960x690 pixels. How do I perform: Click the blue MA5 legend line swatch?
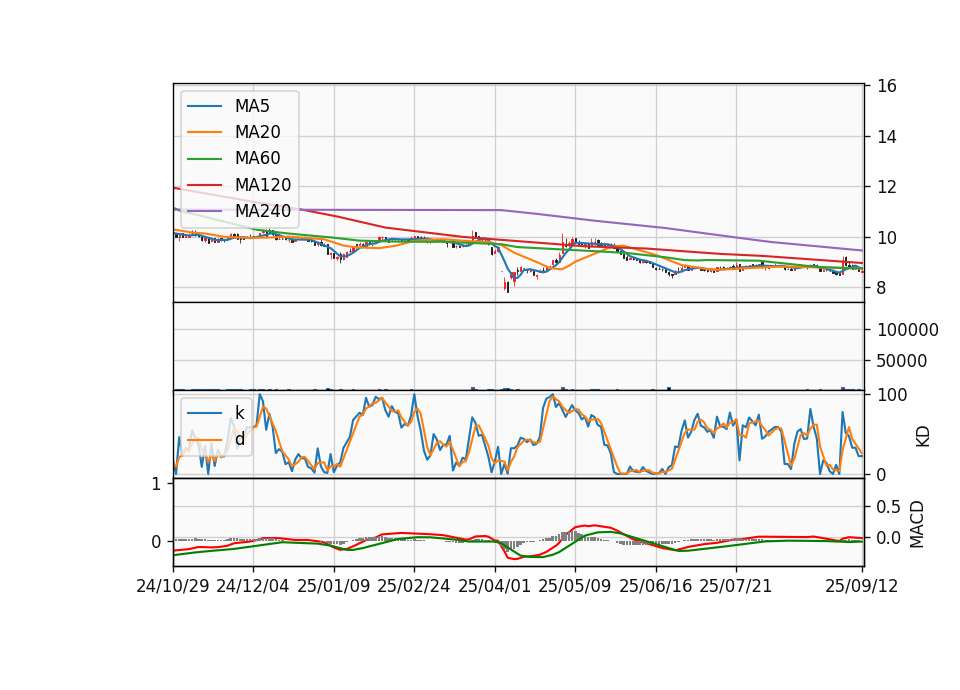[204, 107]
